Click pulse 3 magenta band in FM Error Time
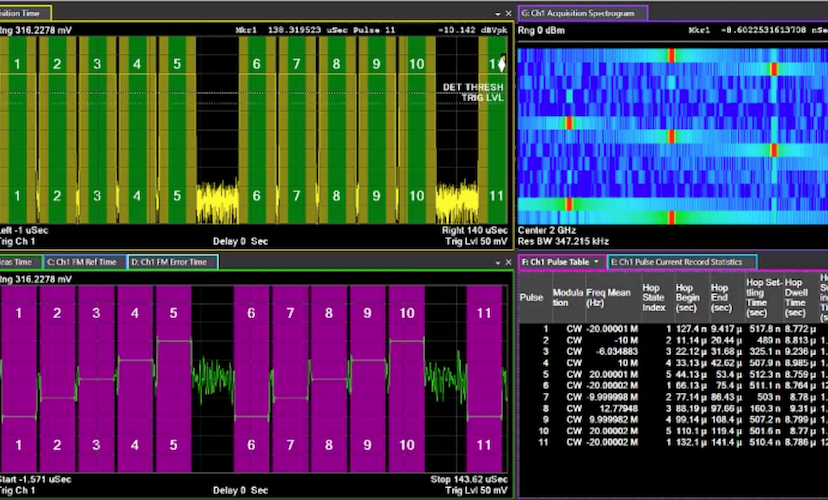 [96, 379]
